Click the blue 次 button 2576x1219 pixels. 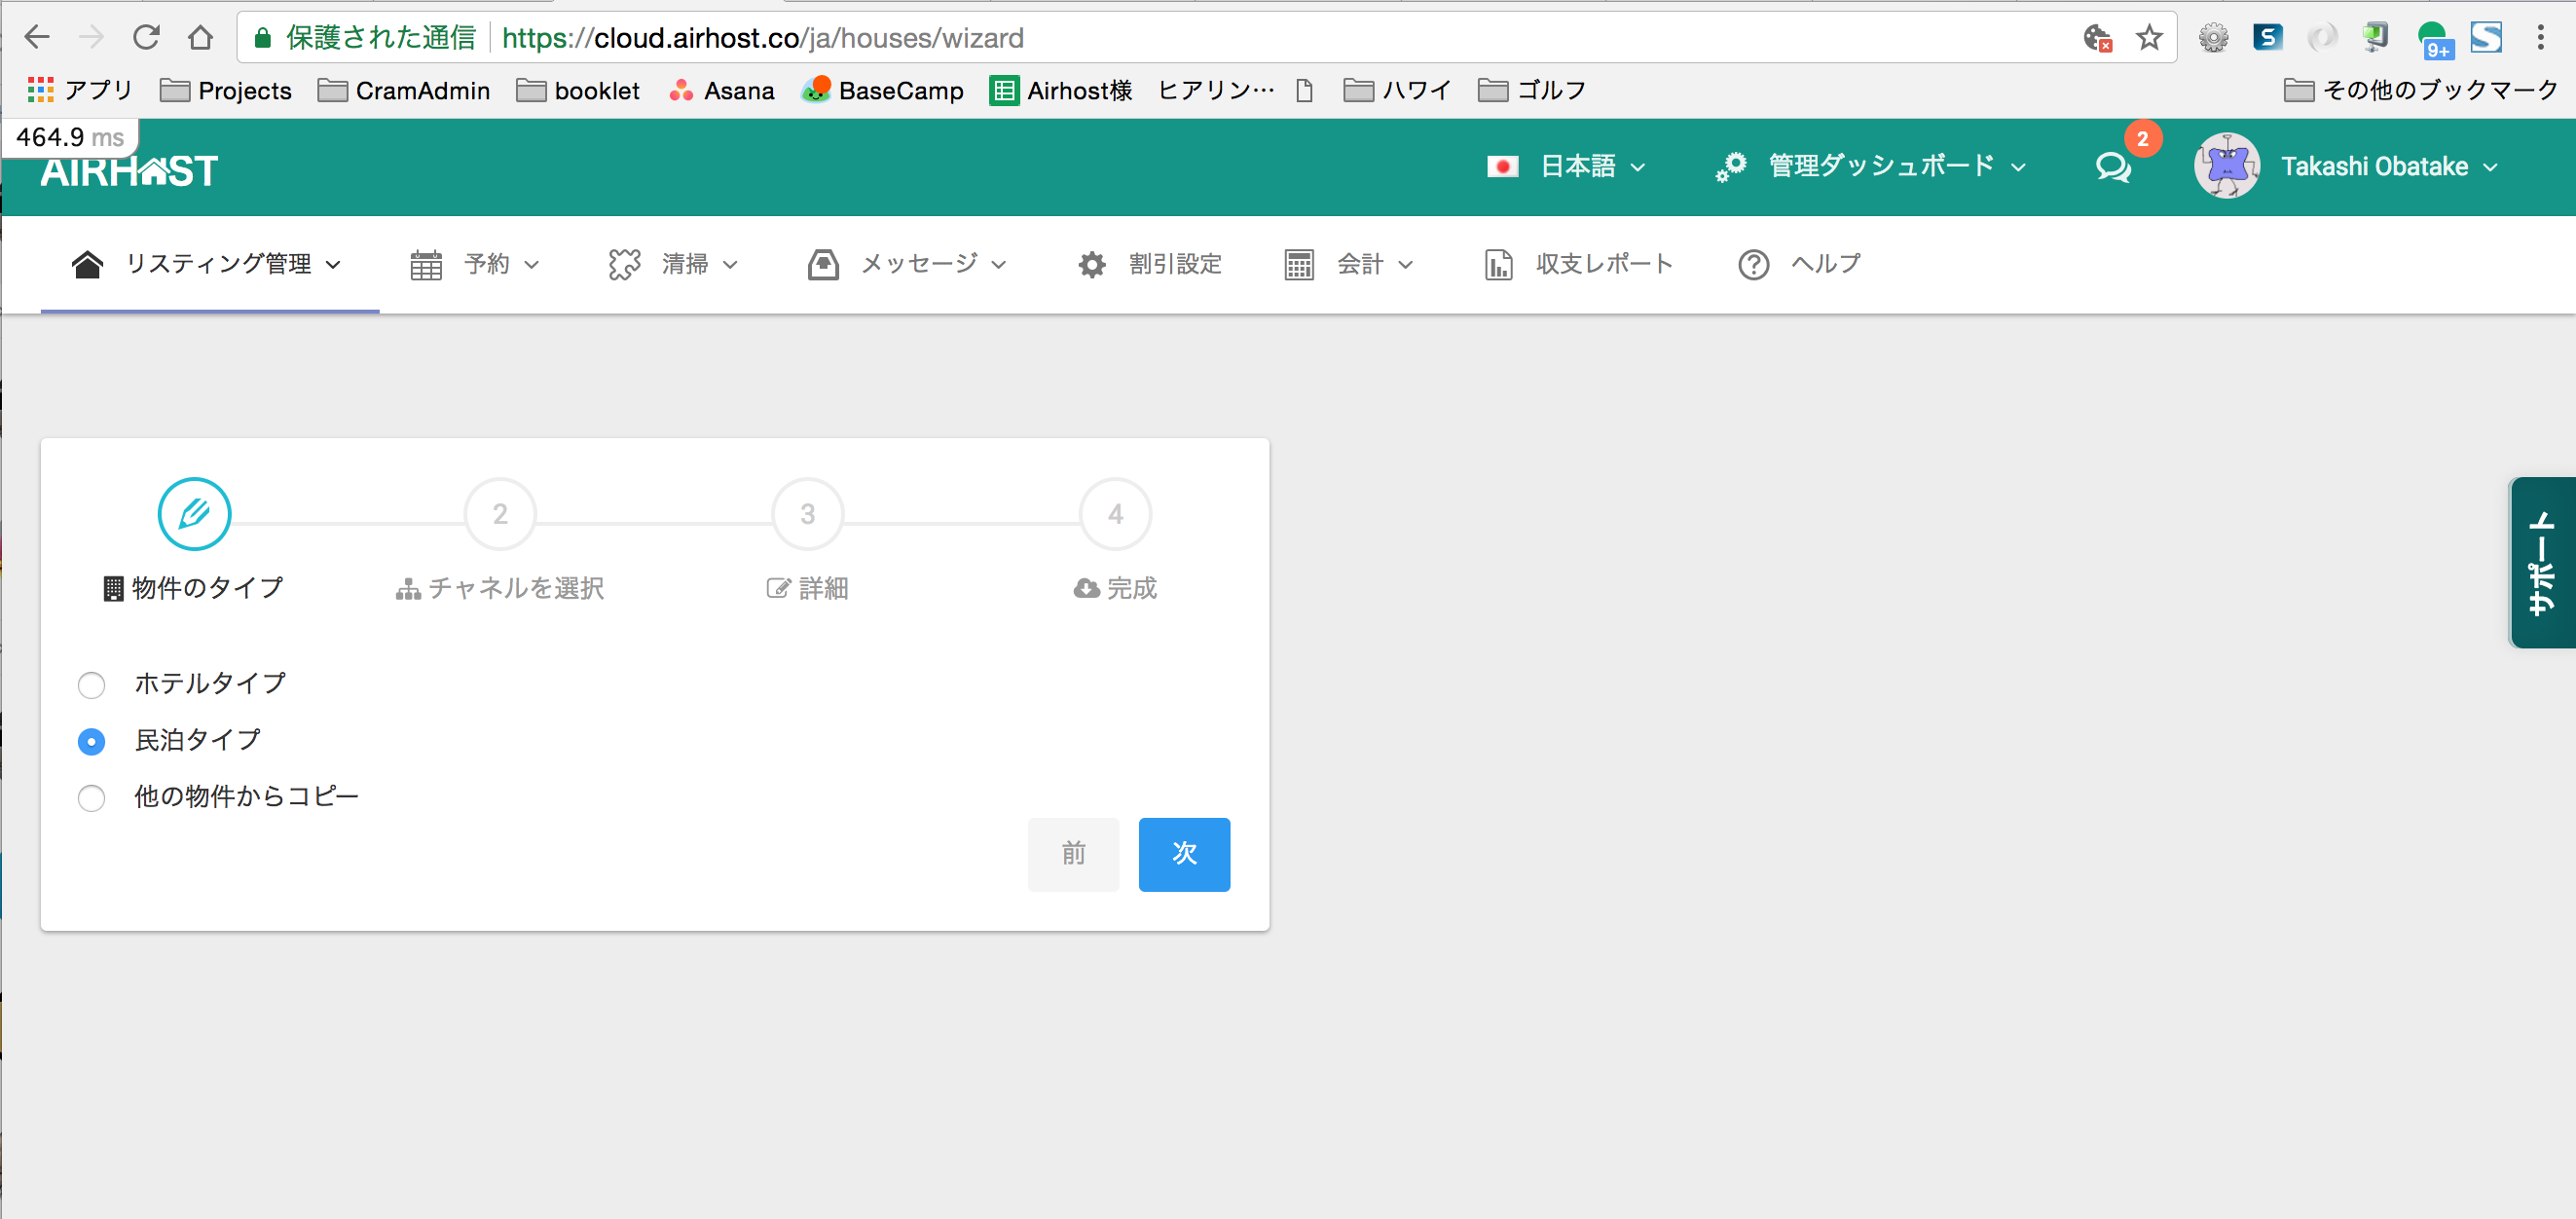1183,854
